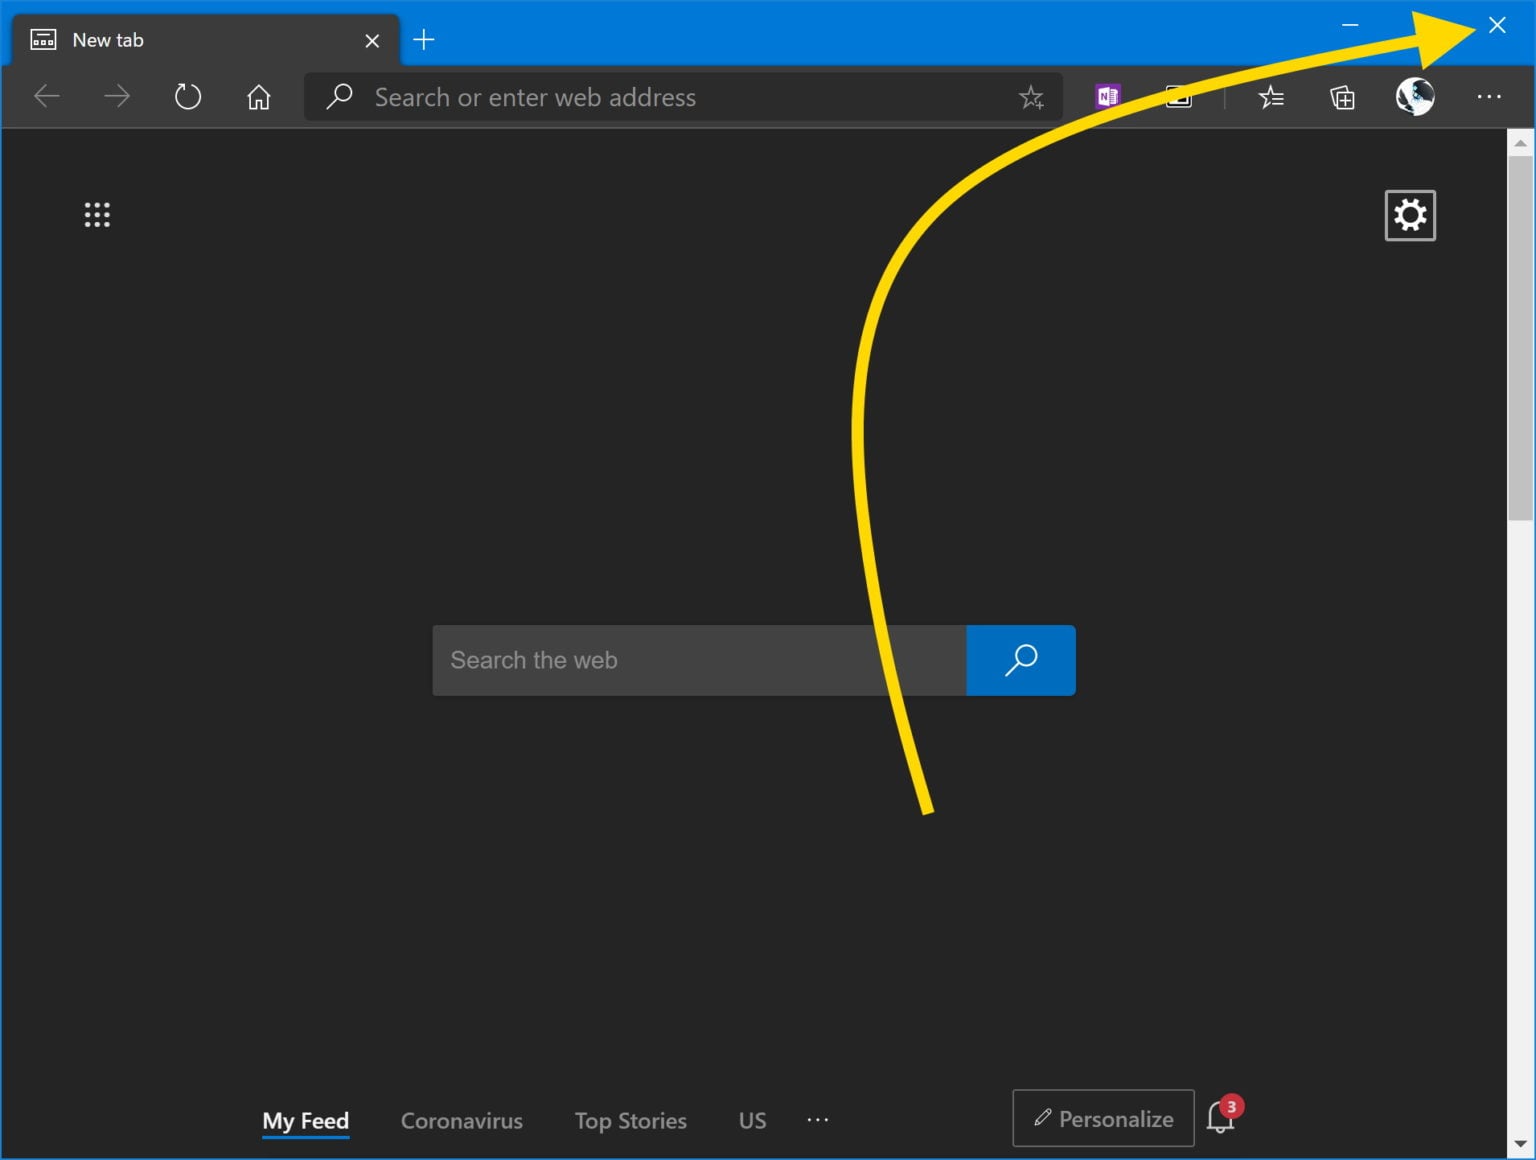This screenshot has width=1536, height=1160.
Task: Click the Search the web field
Action: pos(700,660)
